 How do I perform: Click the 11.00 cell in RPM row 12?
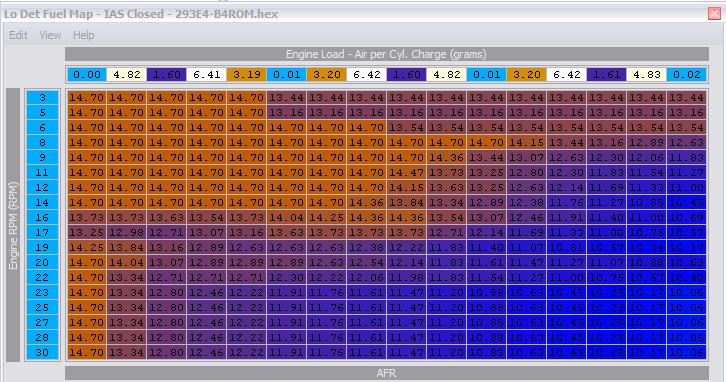tap(687, 188)
